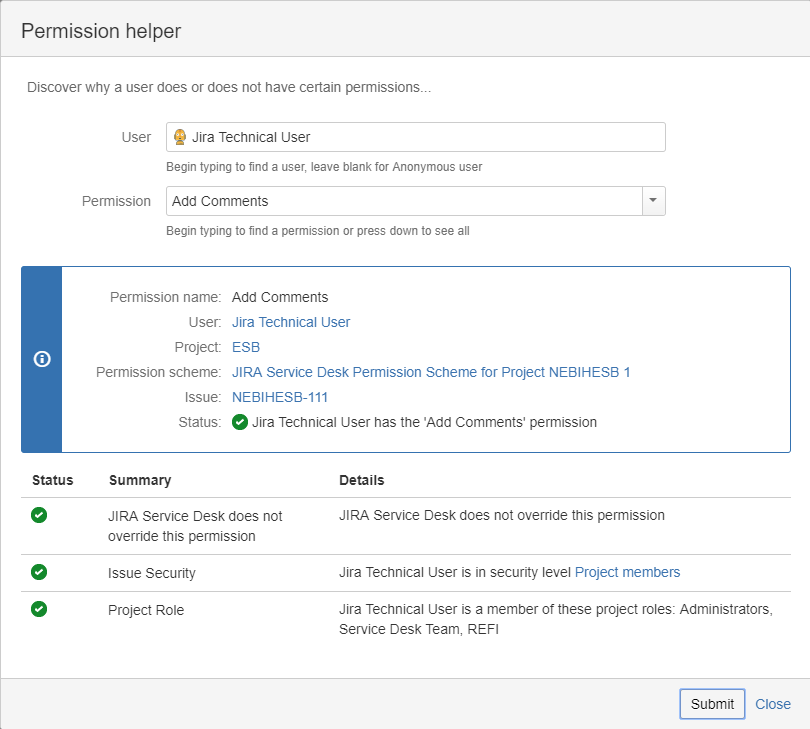This screenshot has height=729, width=810.
Task: Focus the Add Comments permission field
Action: coord(404,201)
